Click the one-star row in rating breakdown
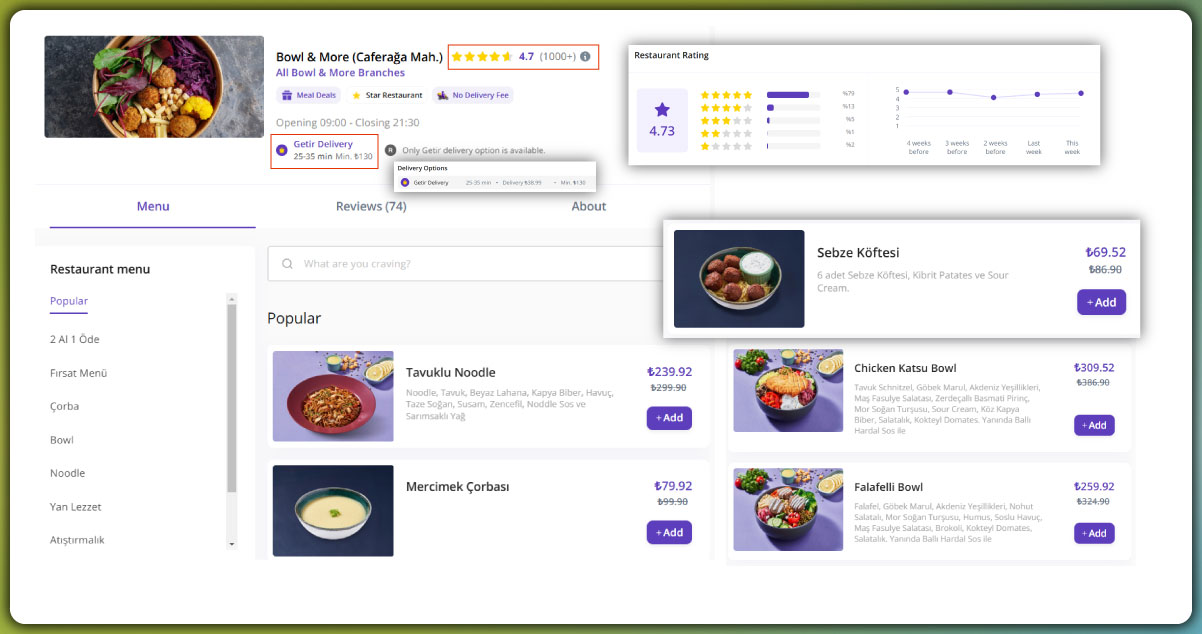1202x634 pixels. [x=777, y=146]
